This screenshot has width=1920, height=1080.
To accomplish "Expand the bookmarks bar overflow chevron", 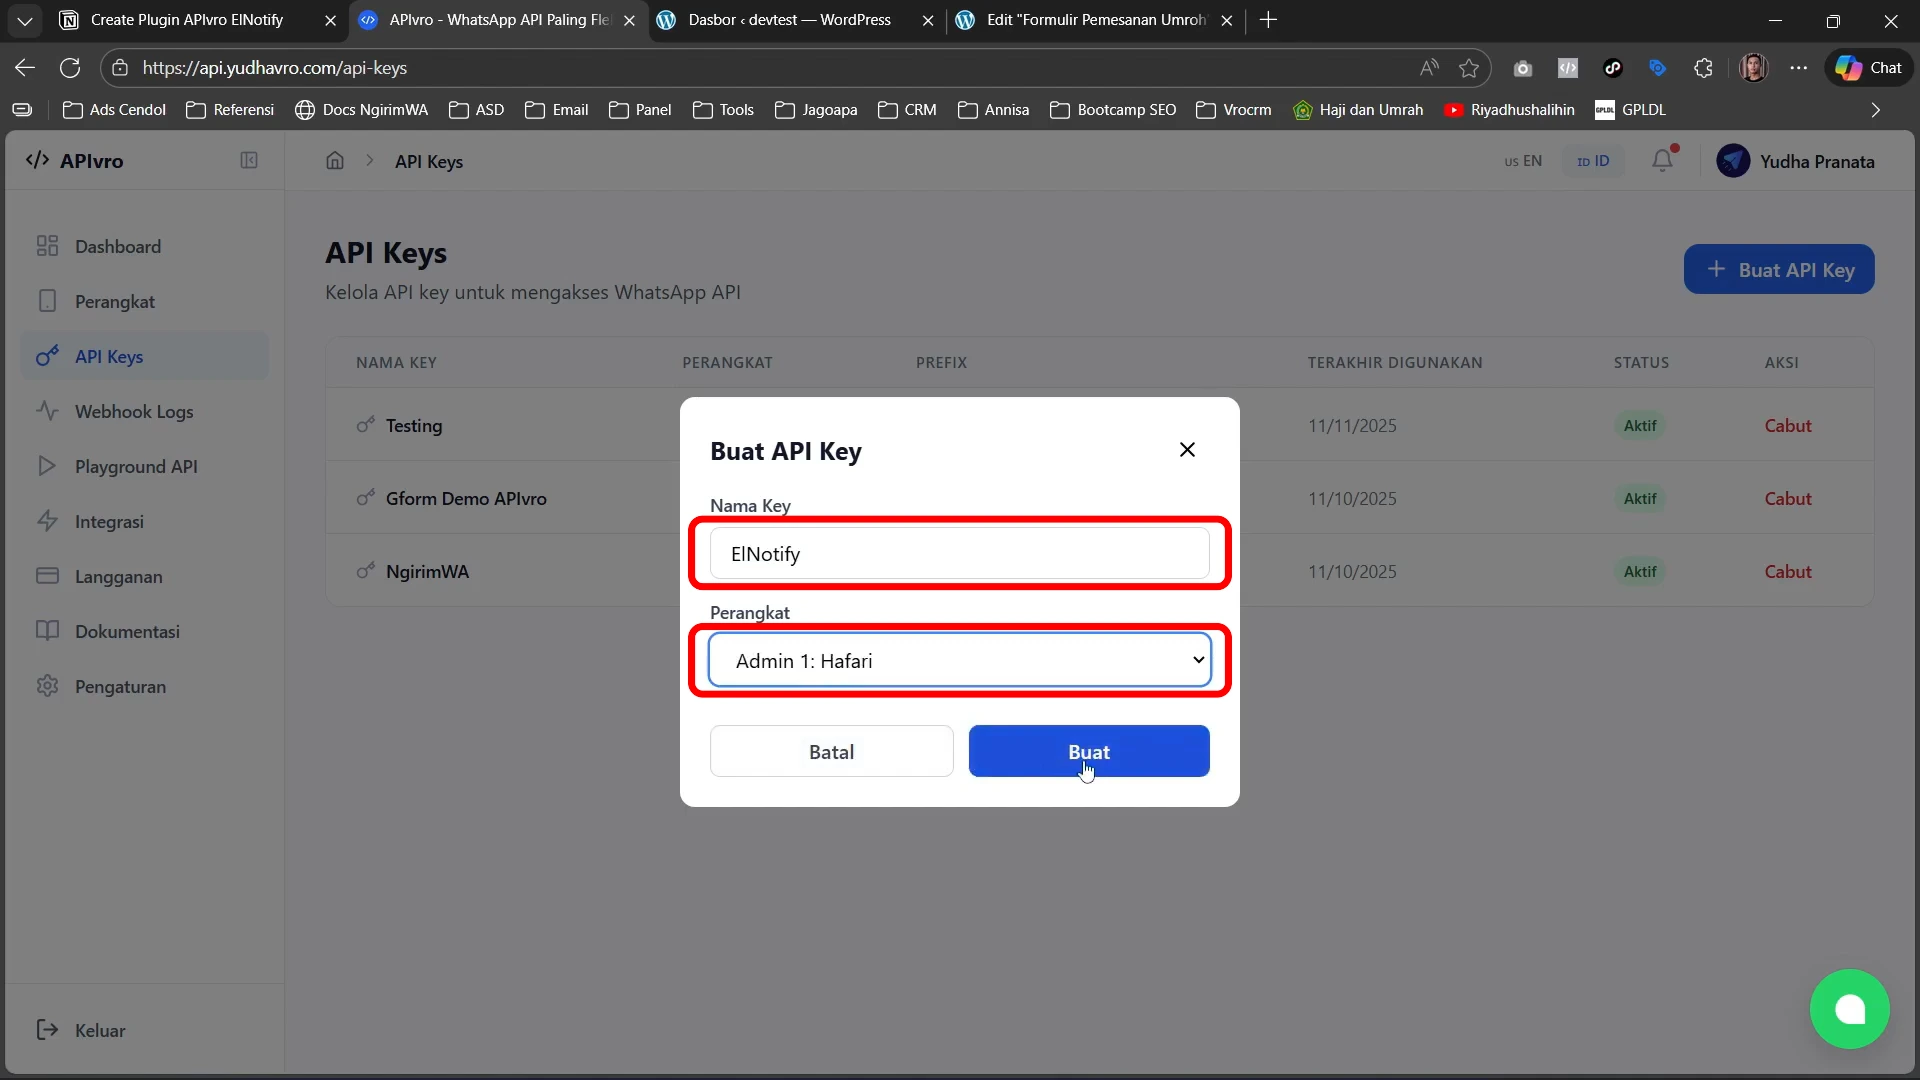I will click(1875, 110).
